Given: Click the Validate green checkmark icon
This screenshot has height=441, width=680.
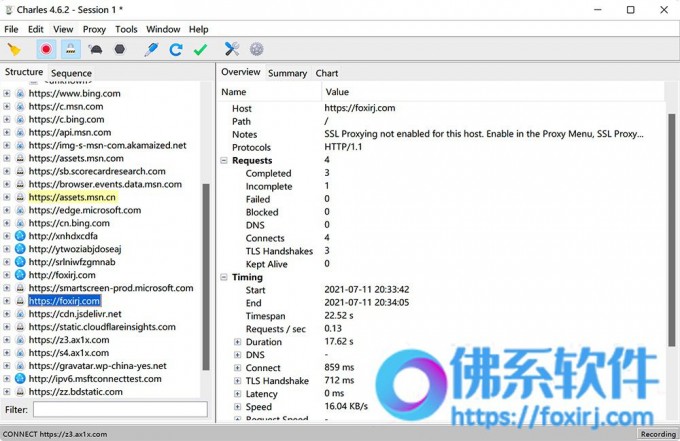Looking at the screenshot, I should [x=200, y=49].
